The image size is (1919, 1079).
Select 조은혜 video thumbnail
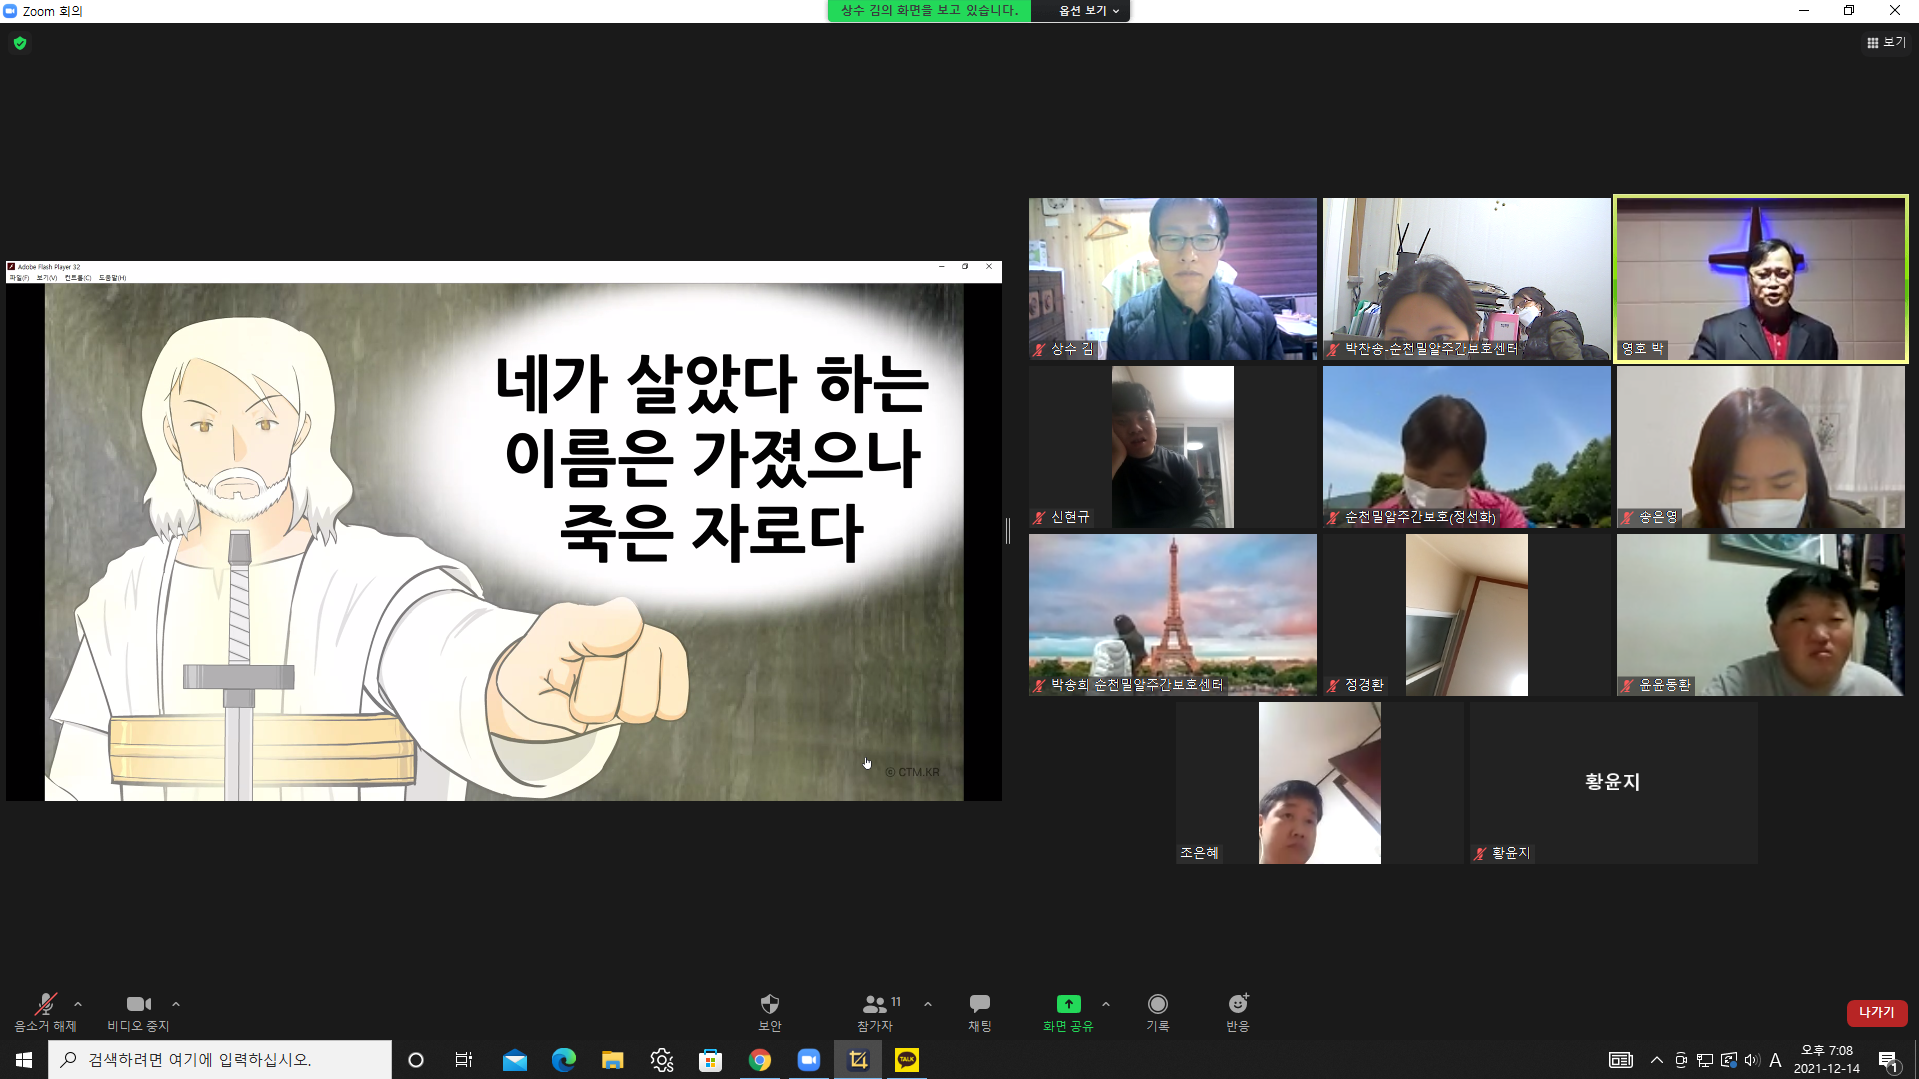[x=1320, y=783]
